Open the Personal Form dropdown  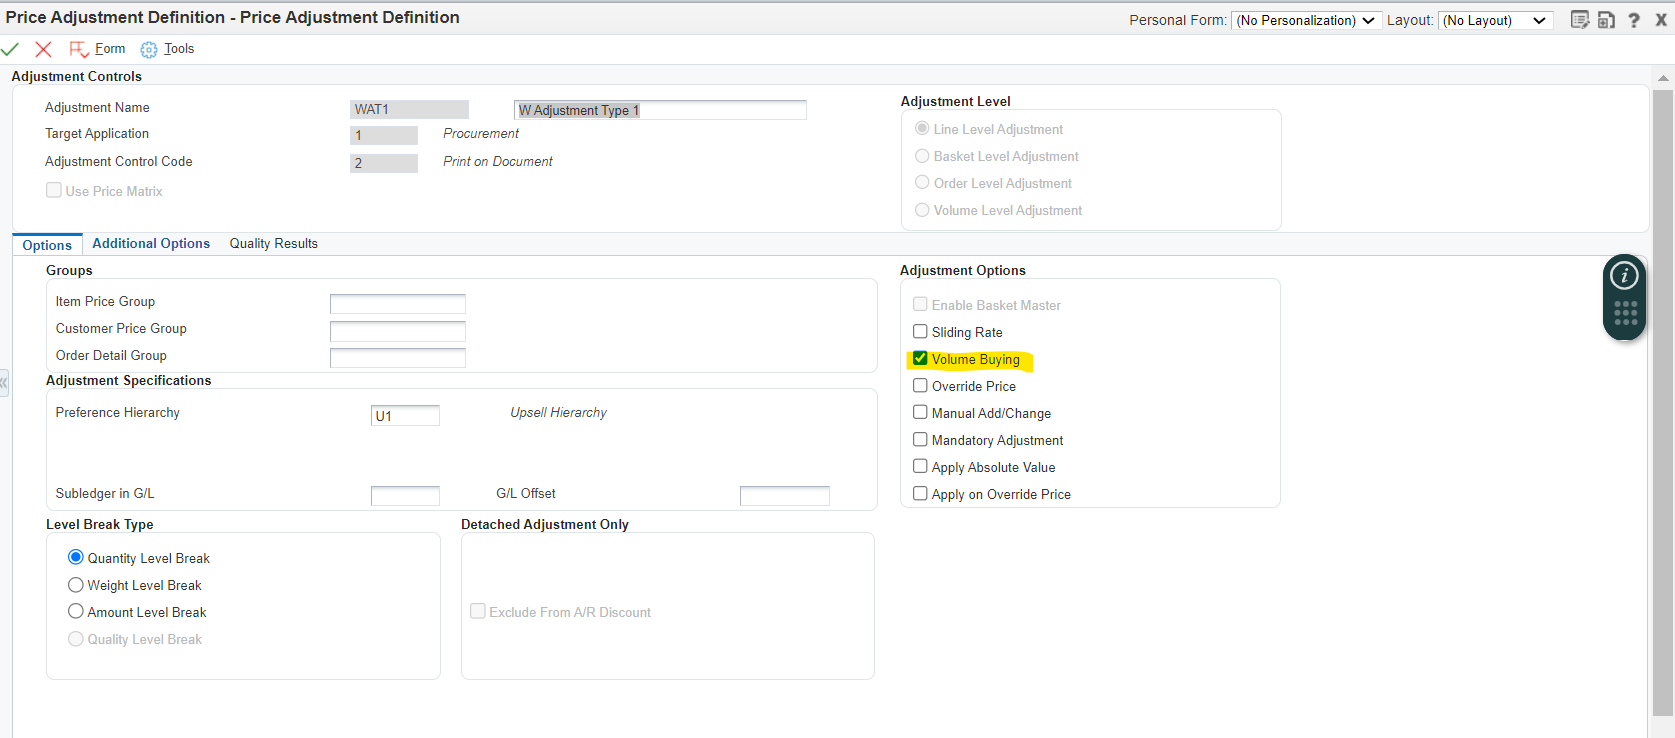(x=1307, y=20)
